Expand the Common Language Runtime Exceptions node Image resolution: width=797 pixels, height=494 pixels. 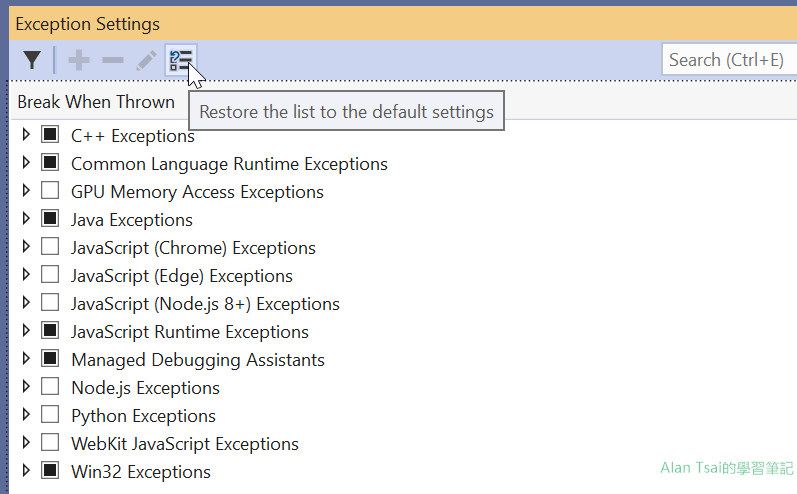26,163
